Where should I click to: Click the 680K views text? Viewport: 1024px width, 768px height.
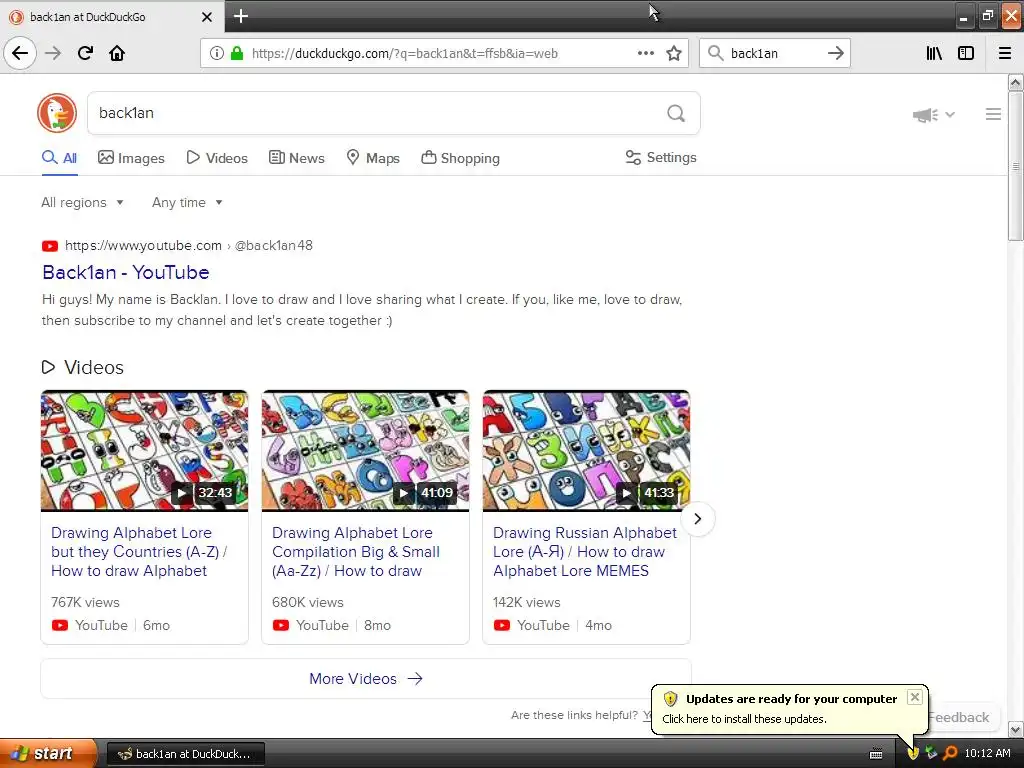(308, 602)
